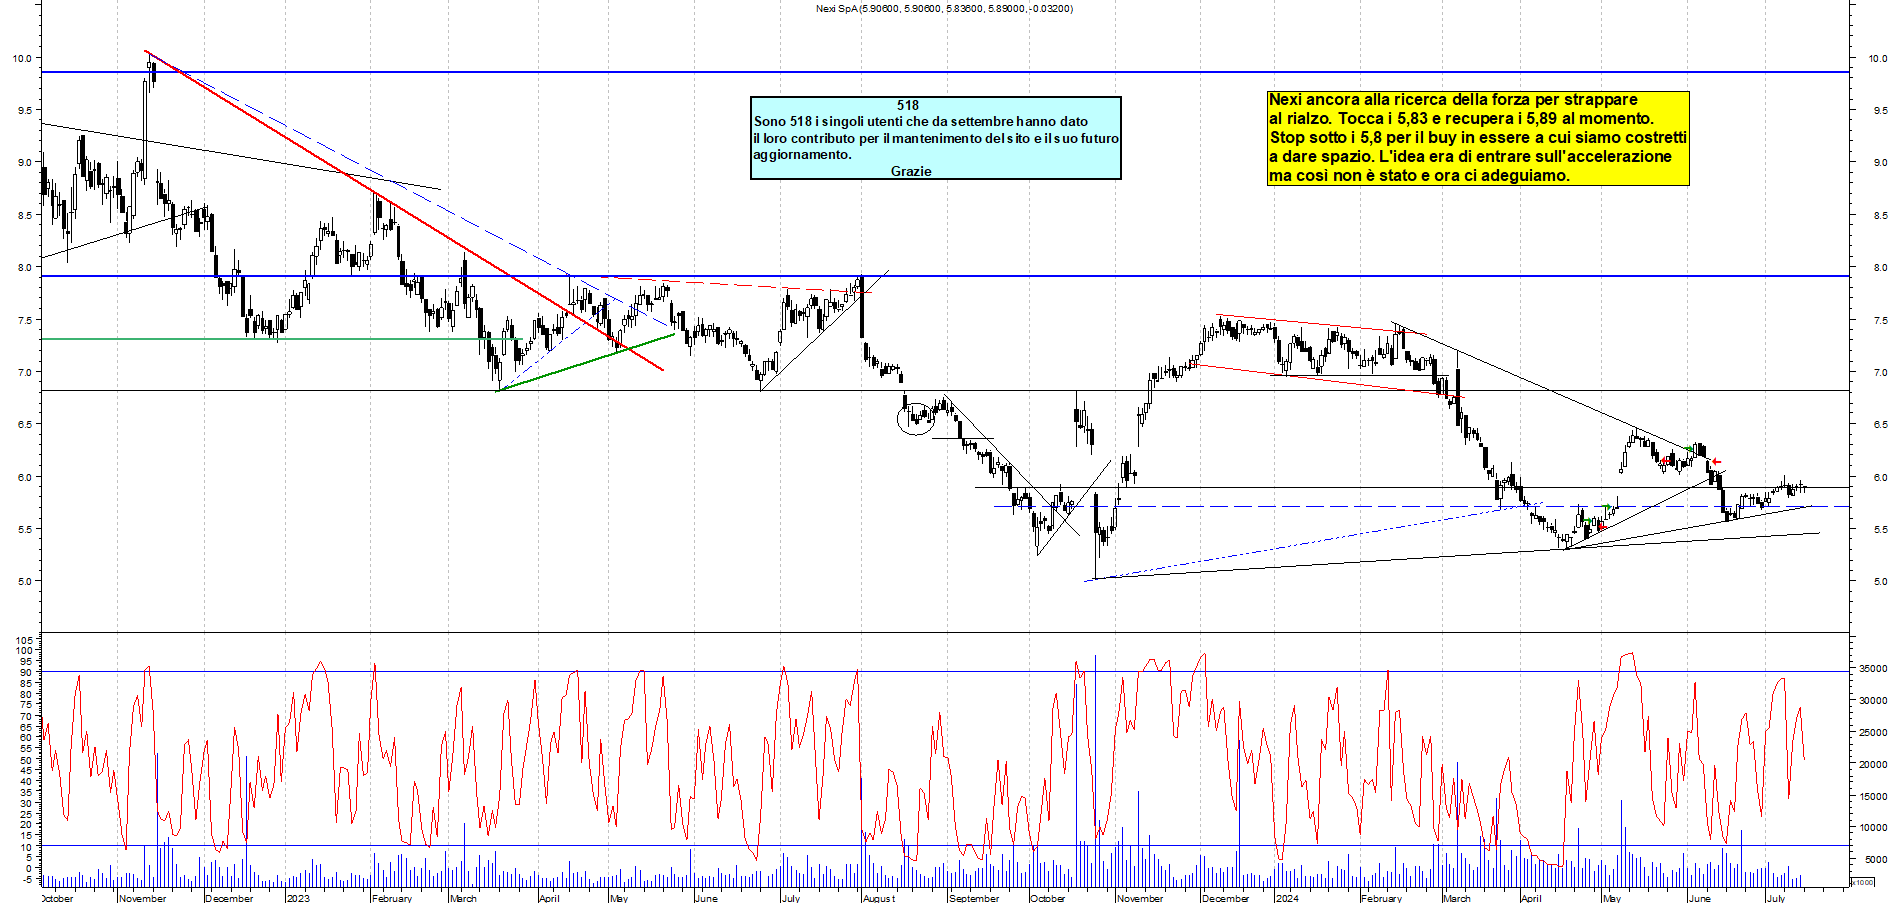Click the x1000 volume multiplier box

click(x=1863, y=882)
